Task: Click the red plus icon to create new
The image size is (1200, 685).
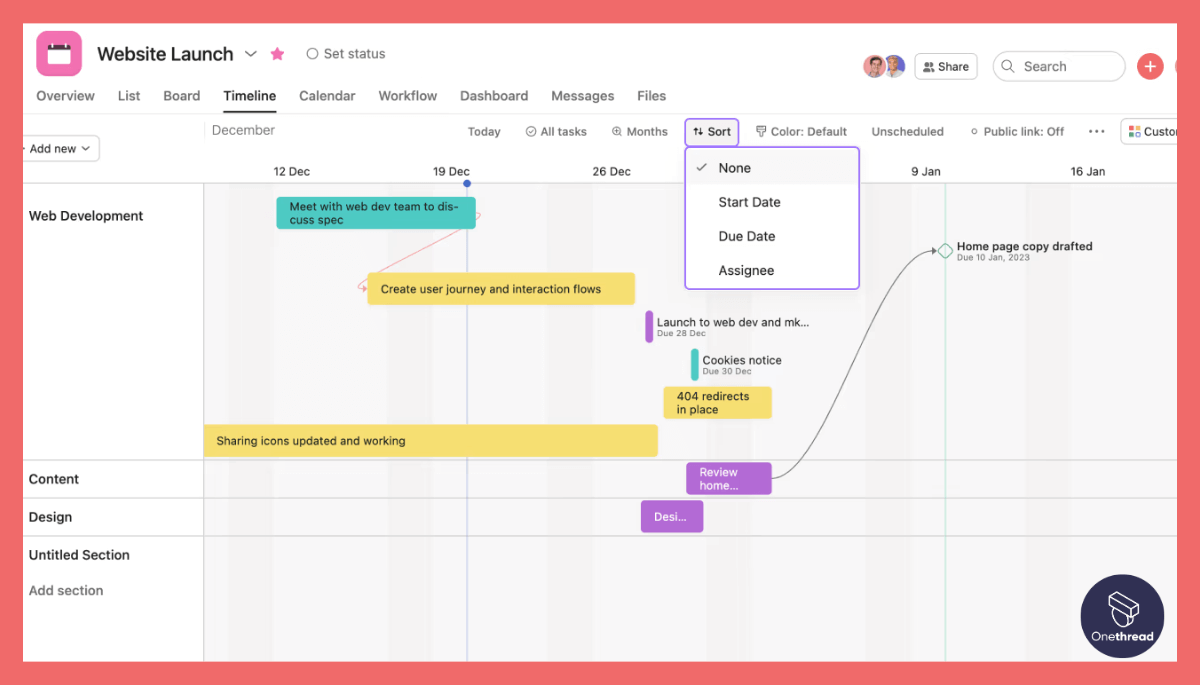Action: (1150, 66)
